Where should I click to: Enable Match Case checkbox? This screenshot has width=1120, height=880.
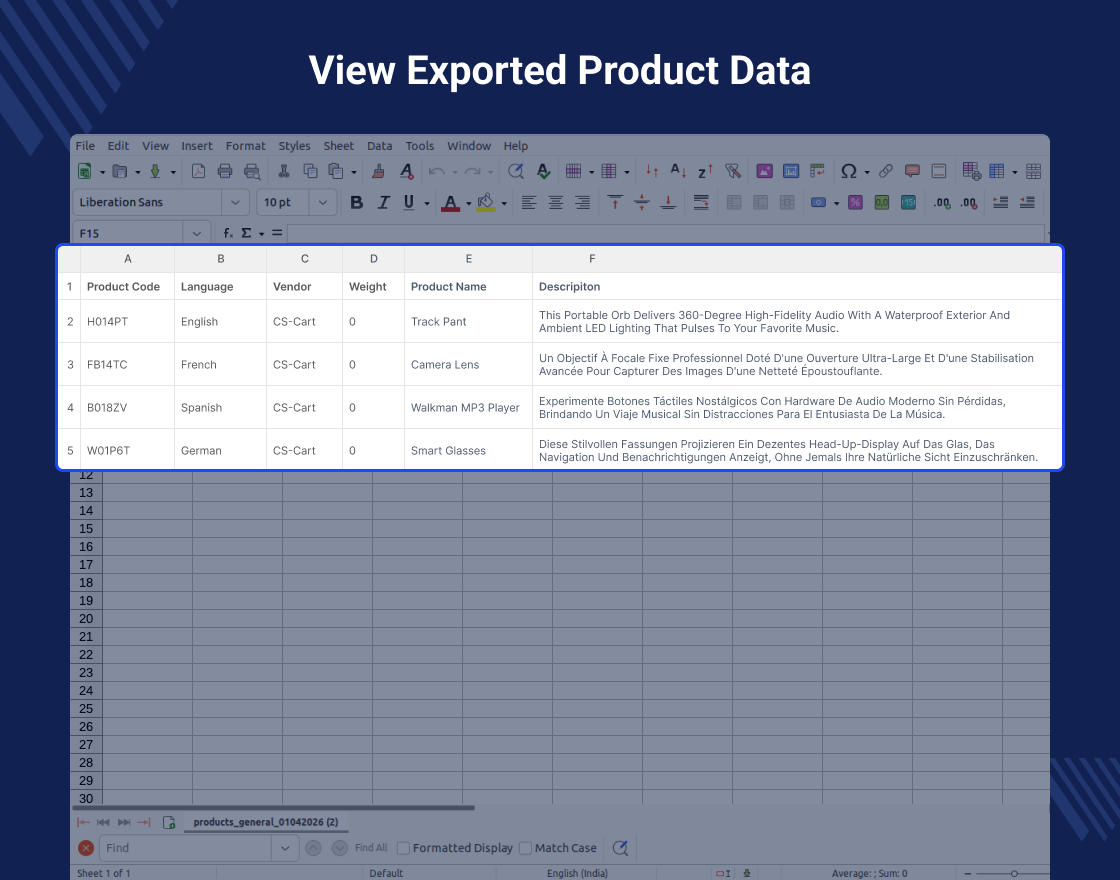526,848
